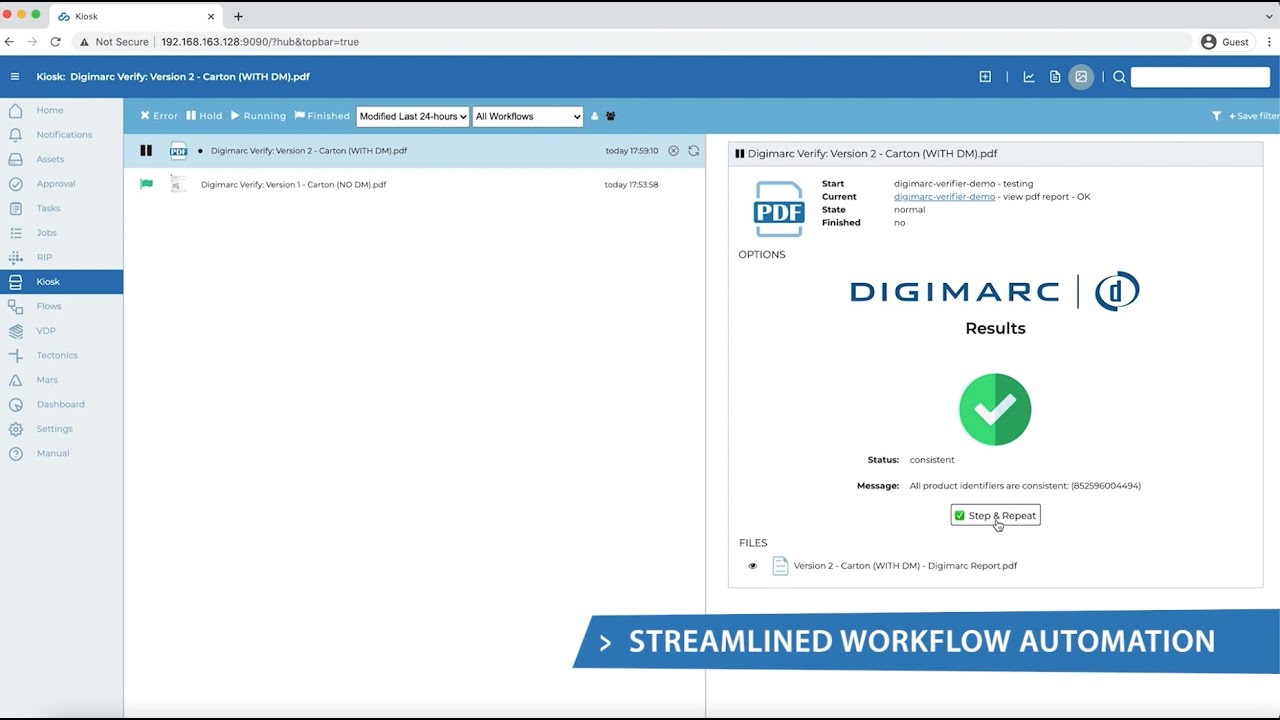Select the Kiosk sidebar icon
Screen dimensions: 1280x720
(x=15, y=282)
